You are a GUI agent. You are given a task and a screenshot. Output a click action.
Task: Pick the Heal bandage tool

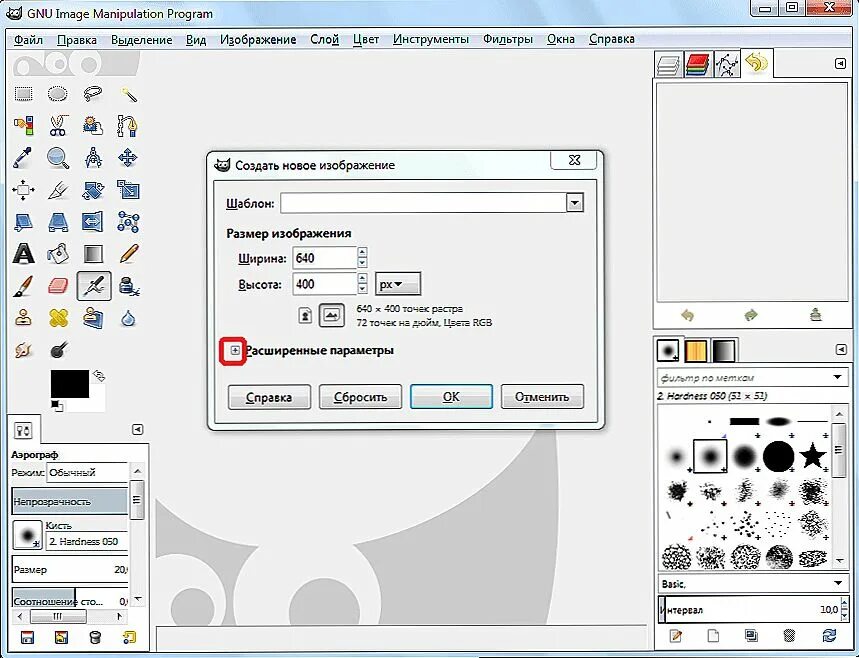tap(58, 318)
